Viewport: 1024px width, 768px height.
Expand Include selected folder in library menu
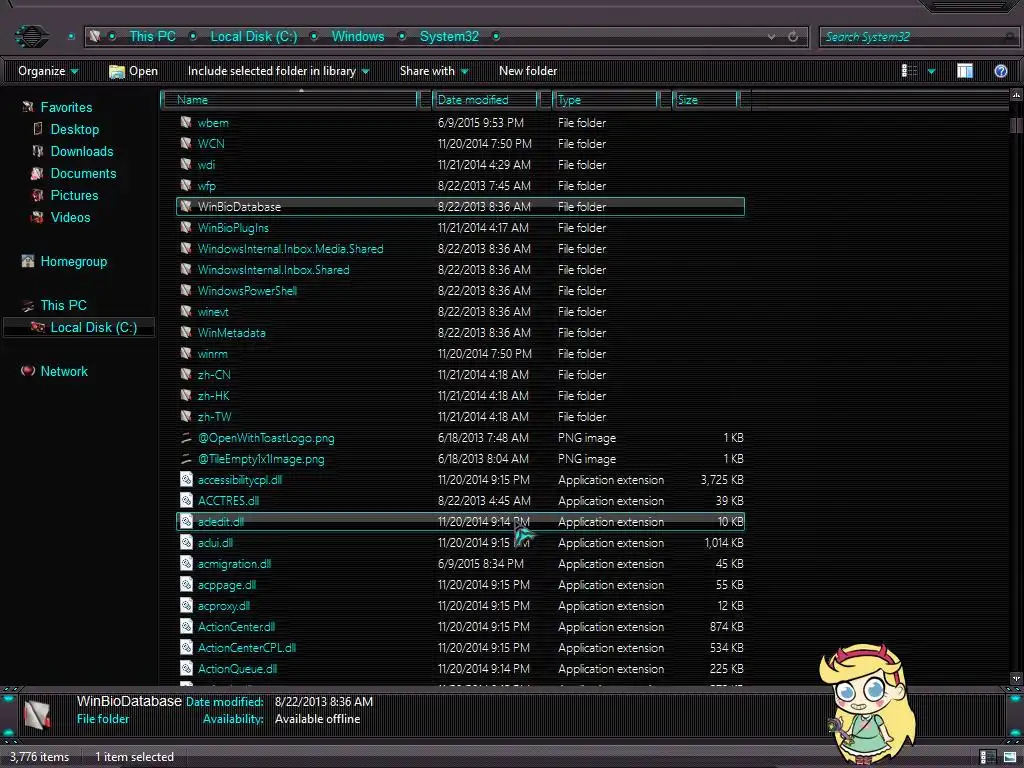278,71
